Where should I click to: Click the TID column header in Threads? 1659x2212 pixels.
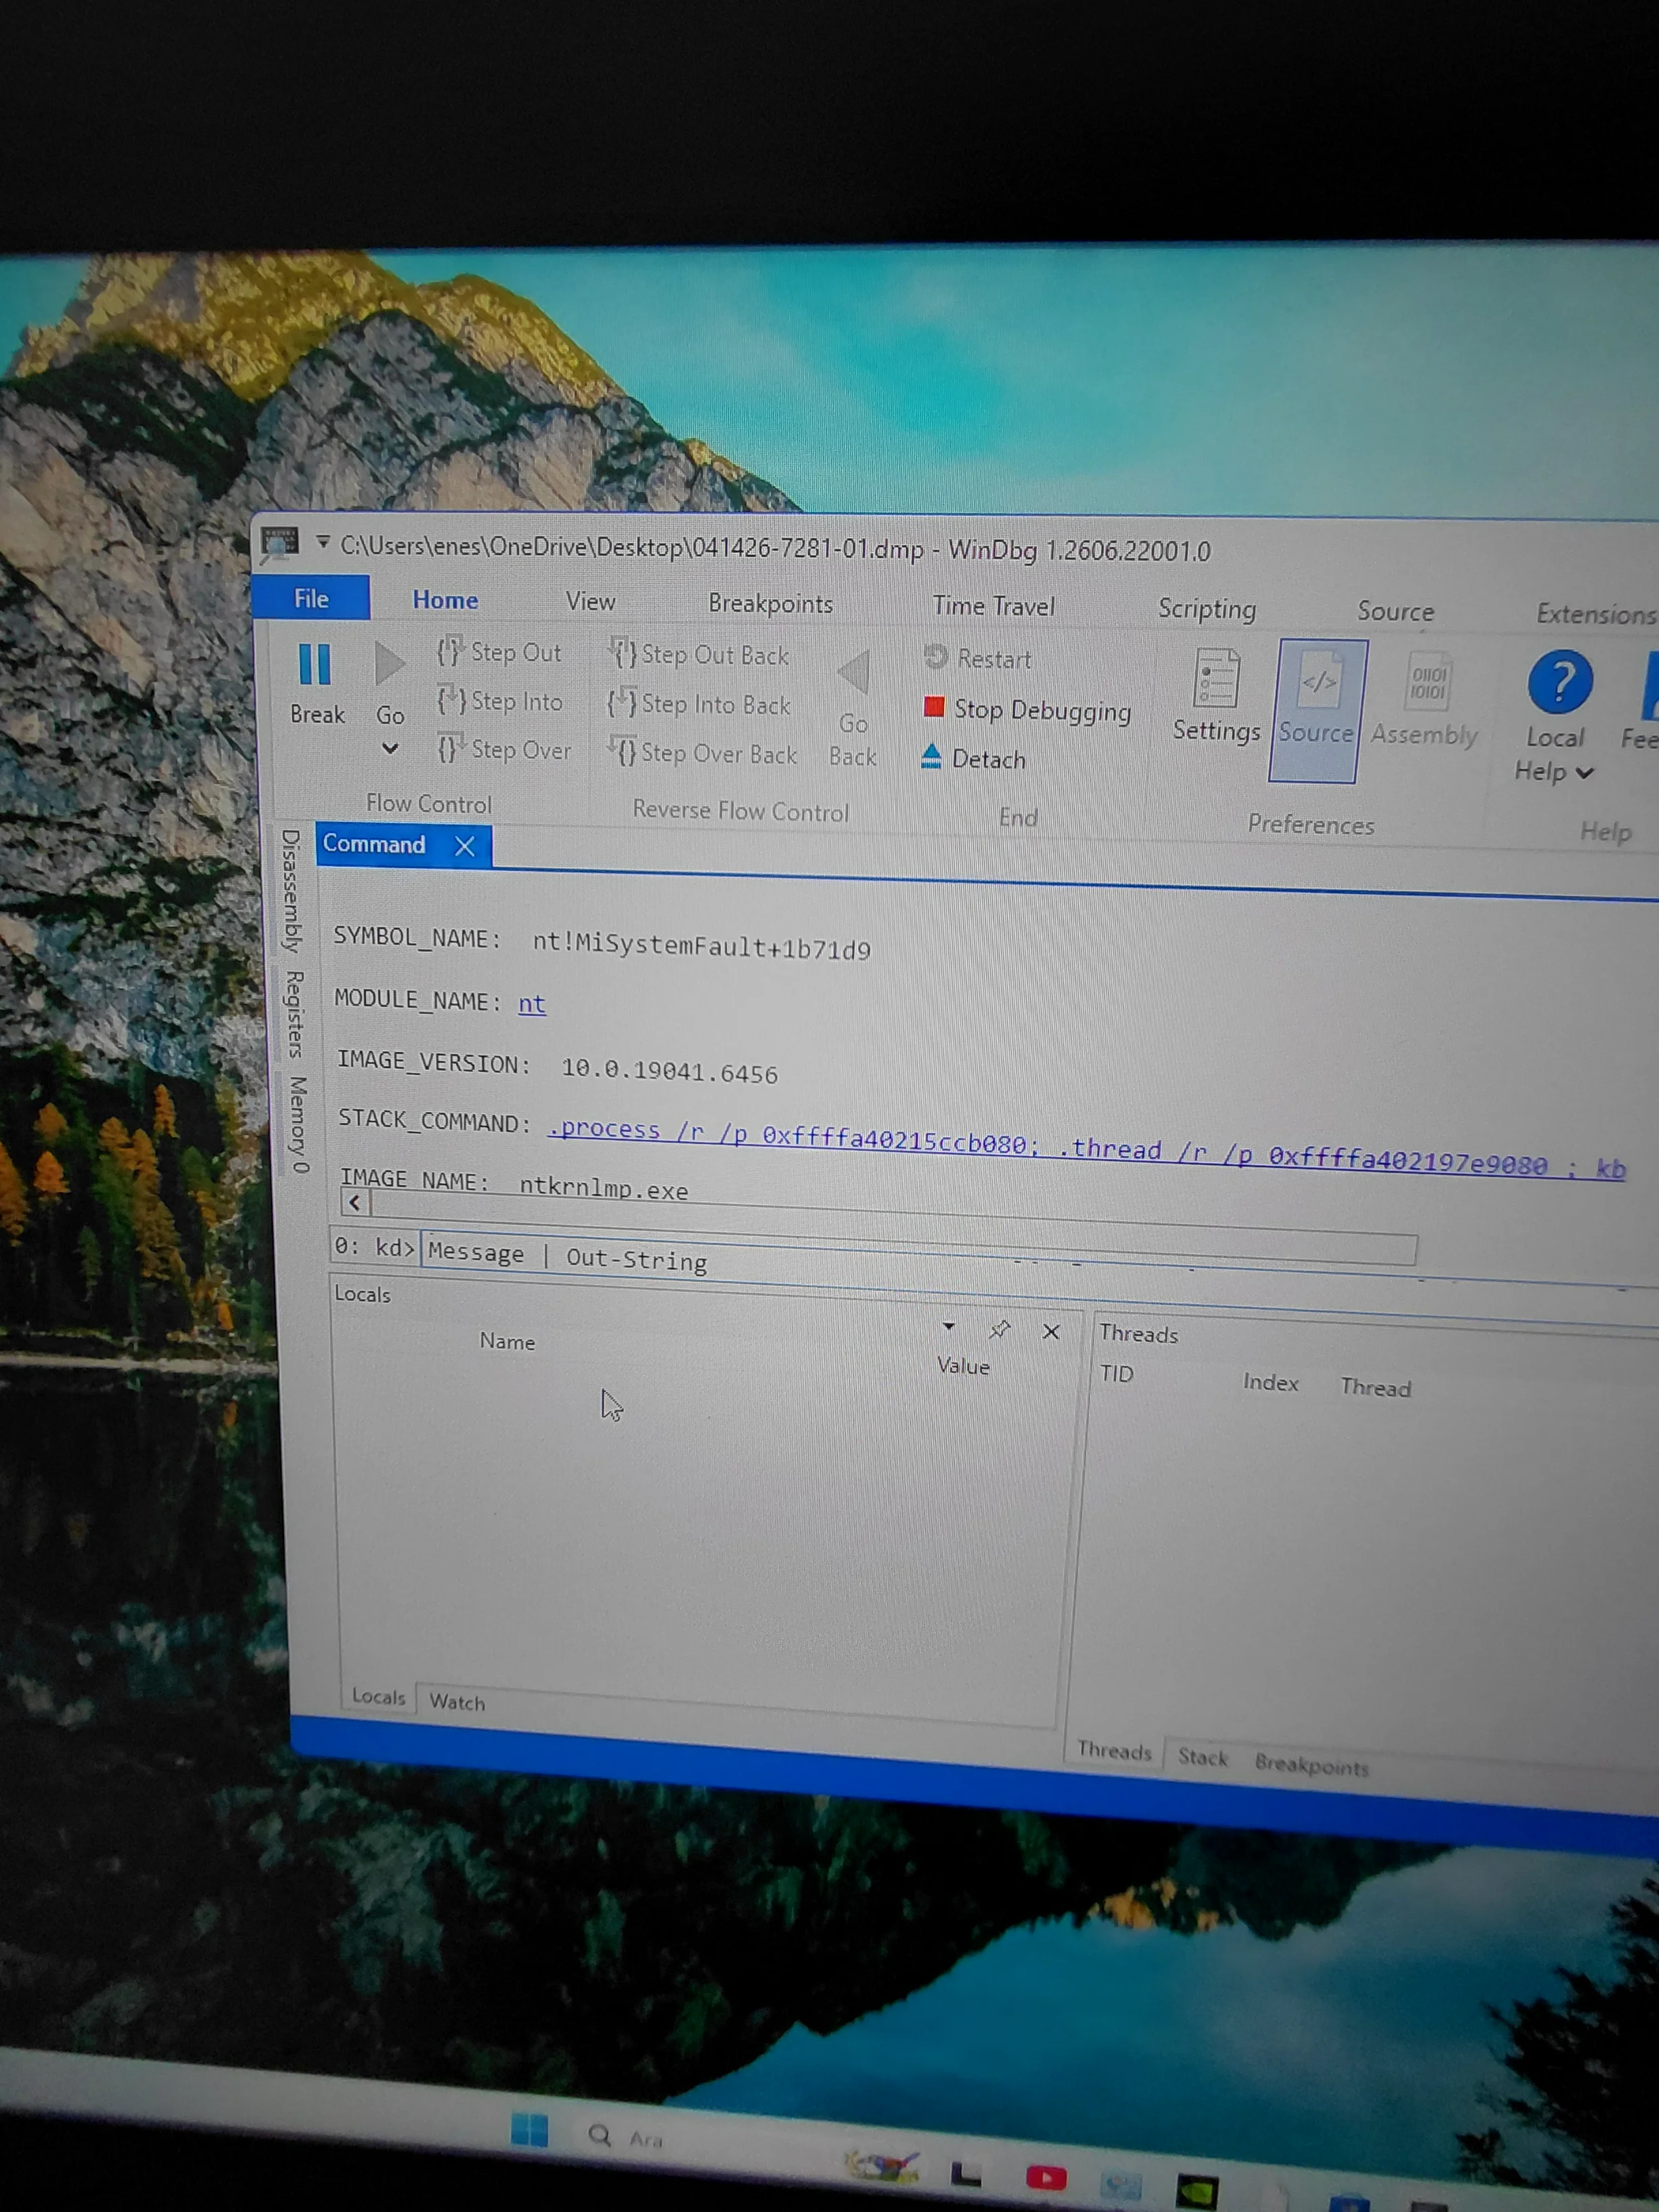click(1117, 1373)
